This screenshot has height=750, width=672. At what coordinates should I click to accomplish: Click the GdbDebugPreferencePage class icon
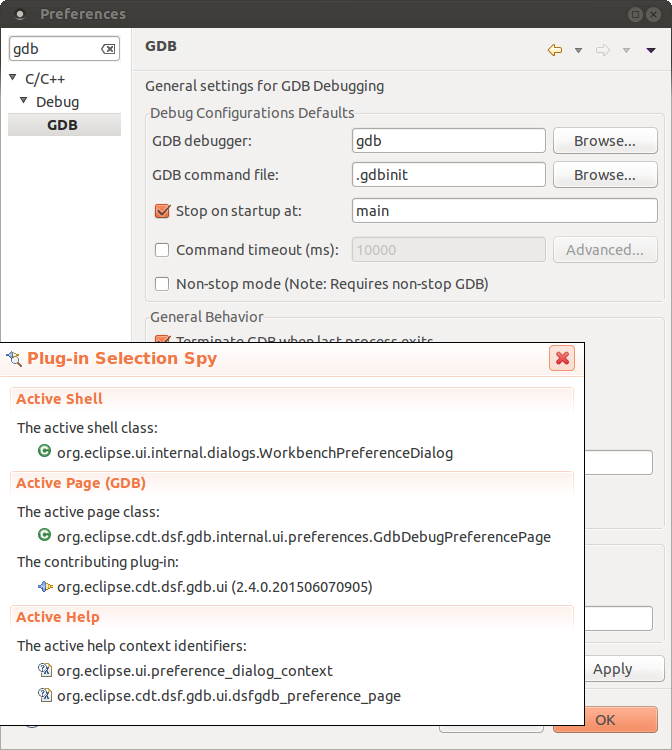click(x=44, y=536)
